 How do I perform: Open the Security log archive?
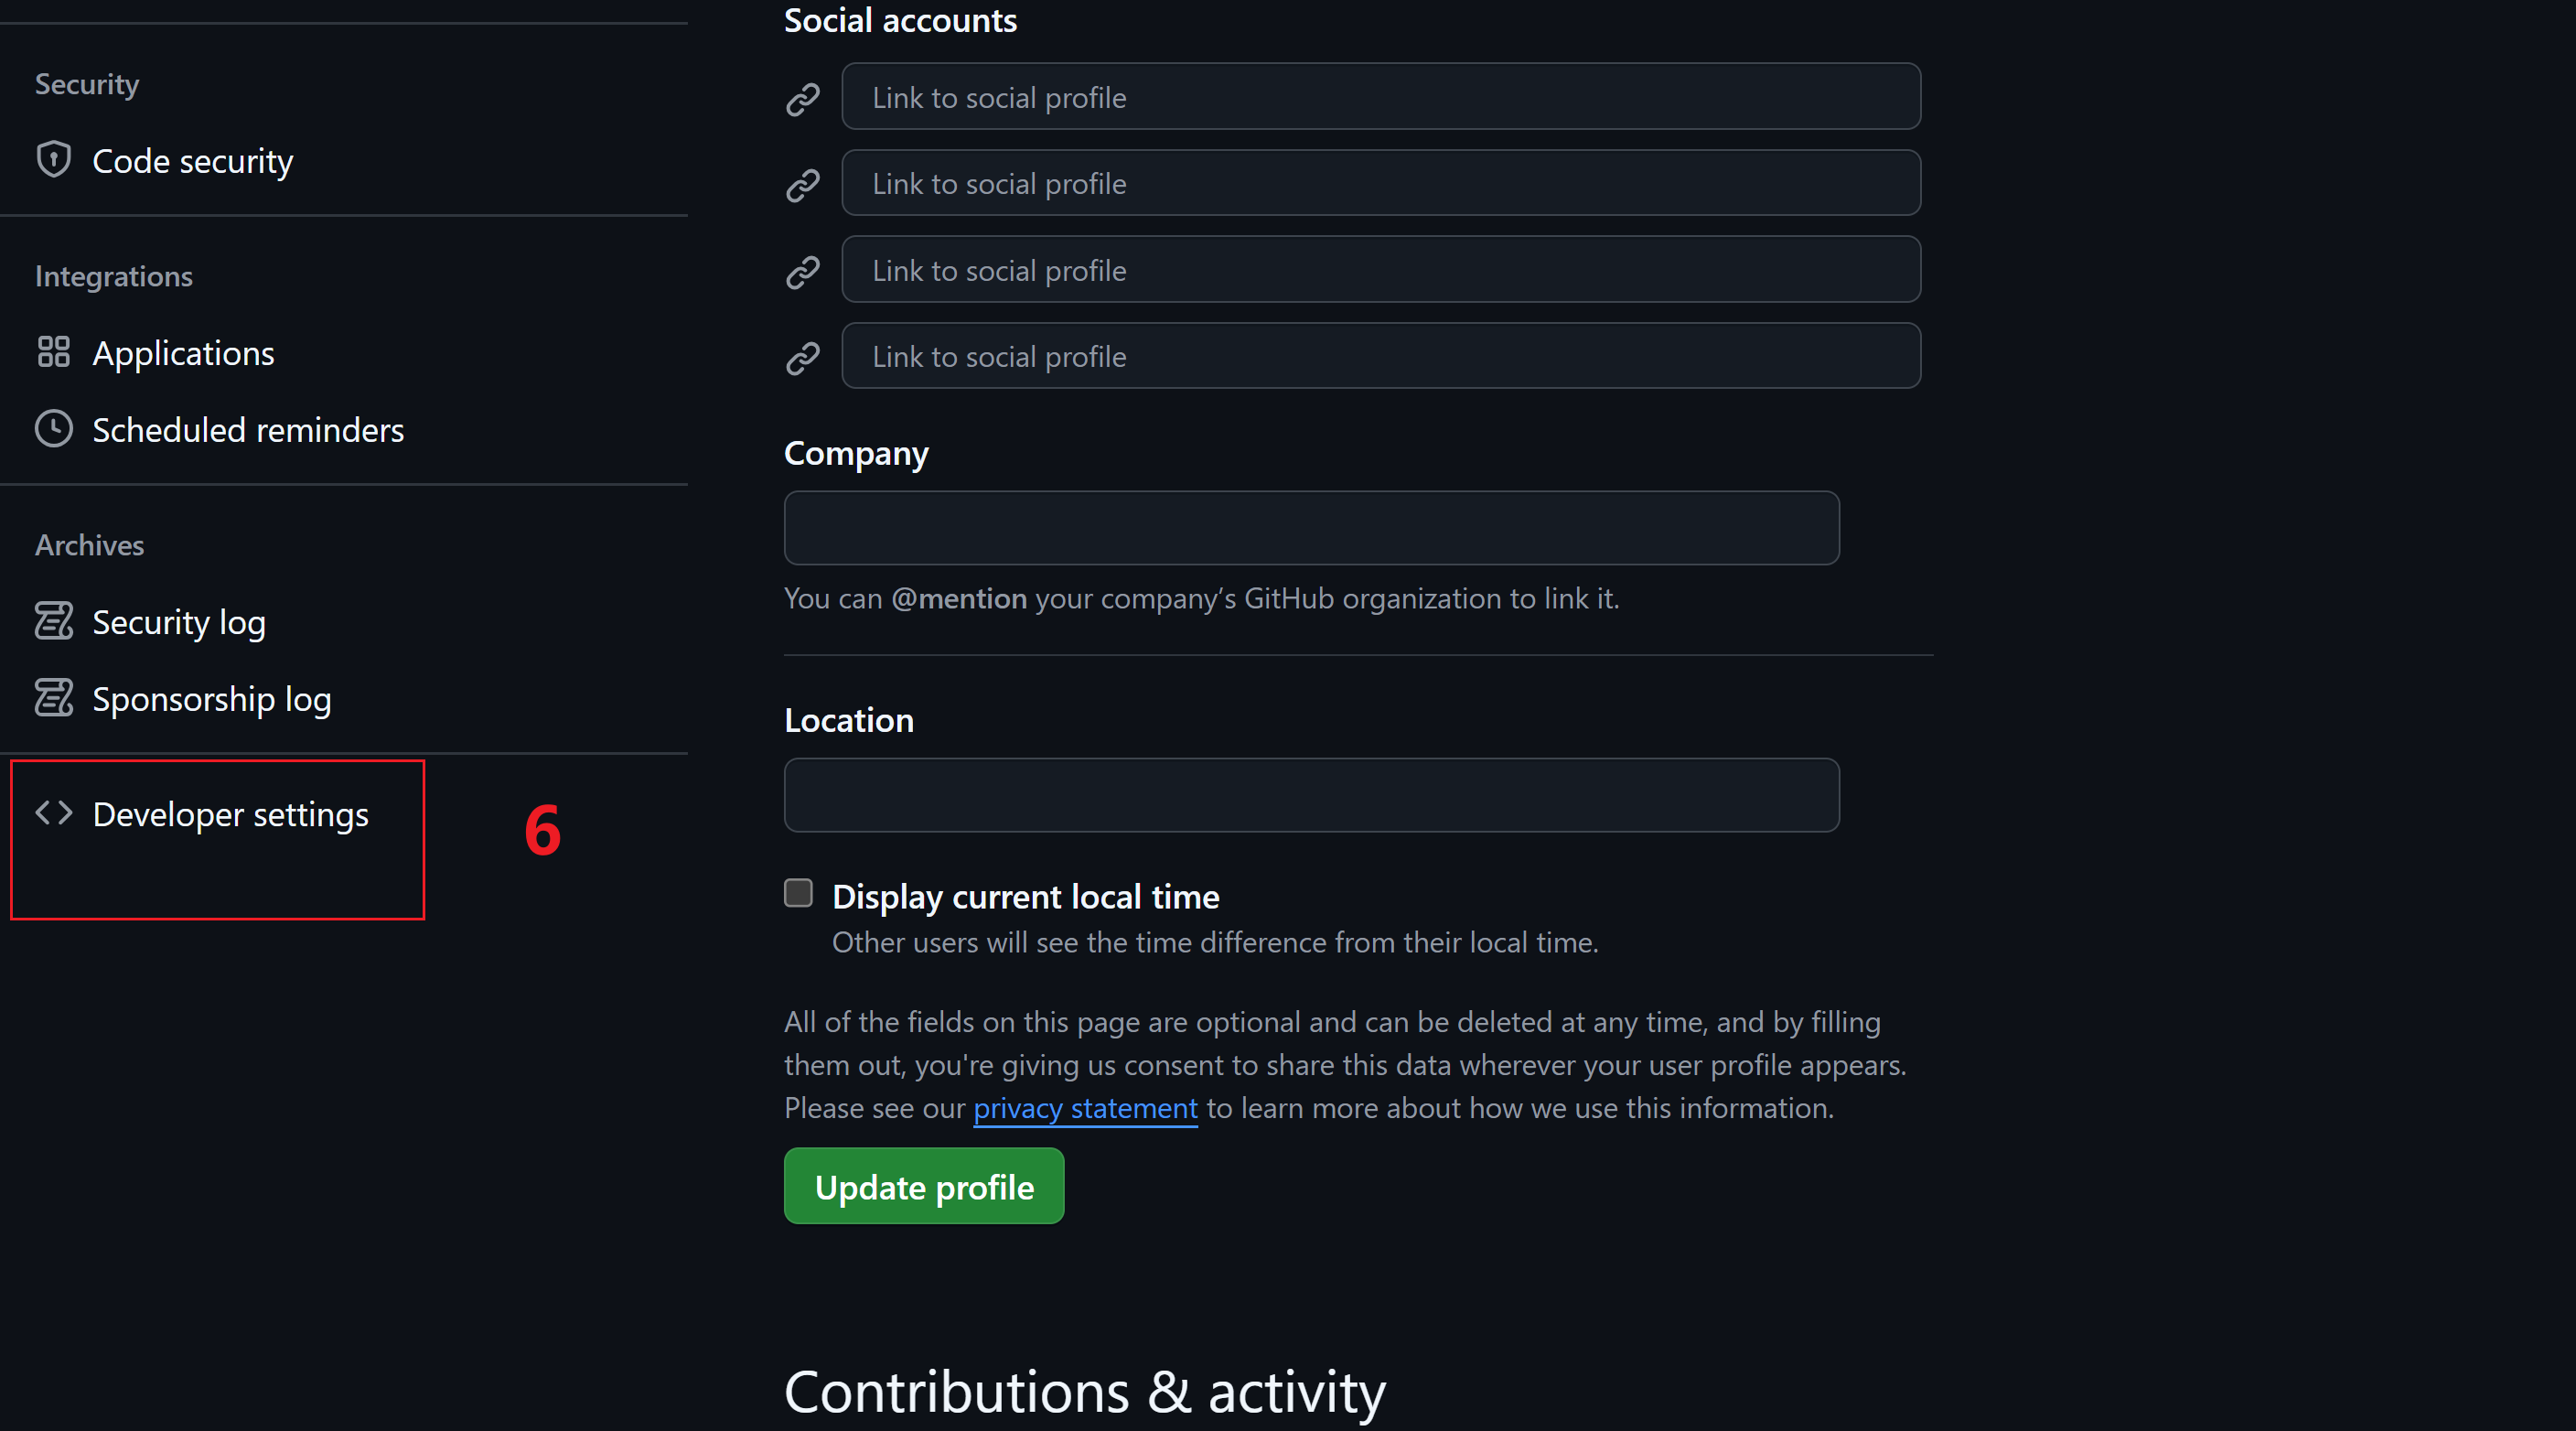tap(179, 622)
